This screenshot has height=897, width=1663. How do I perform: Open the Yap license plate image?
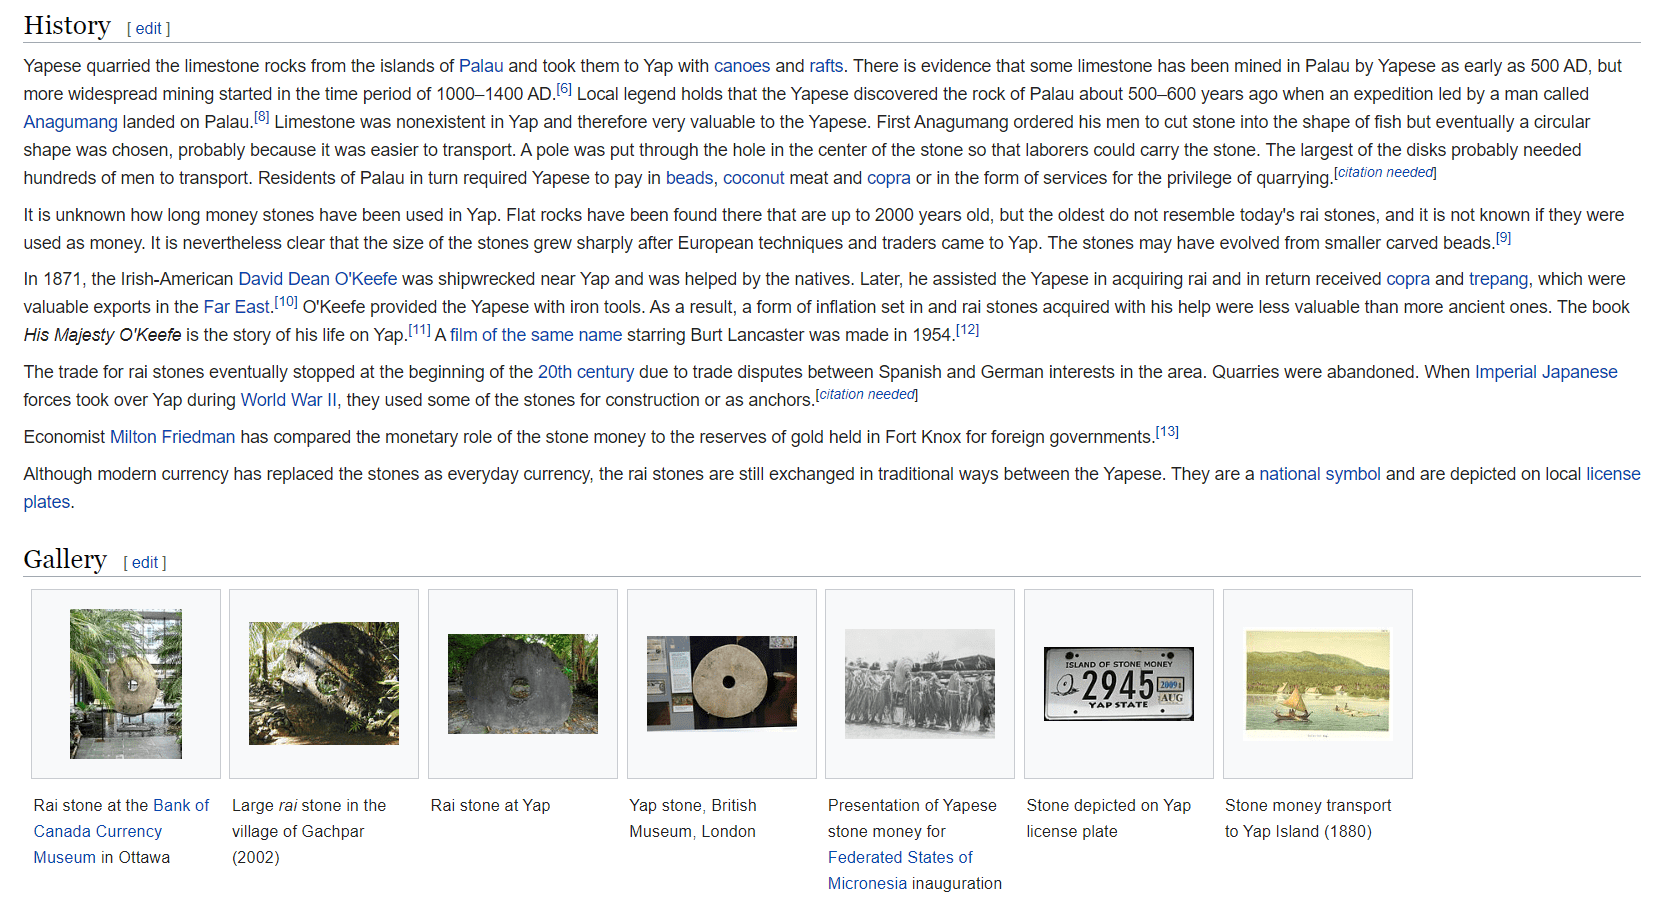click(1118, 684)
